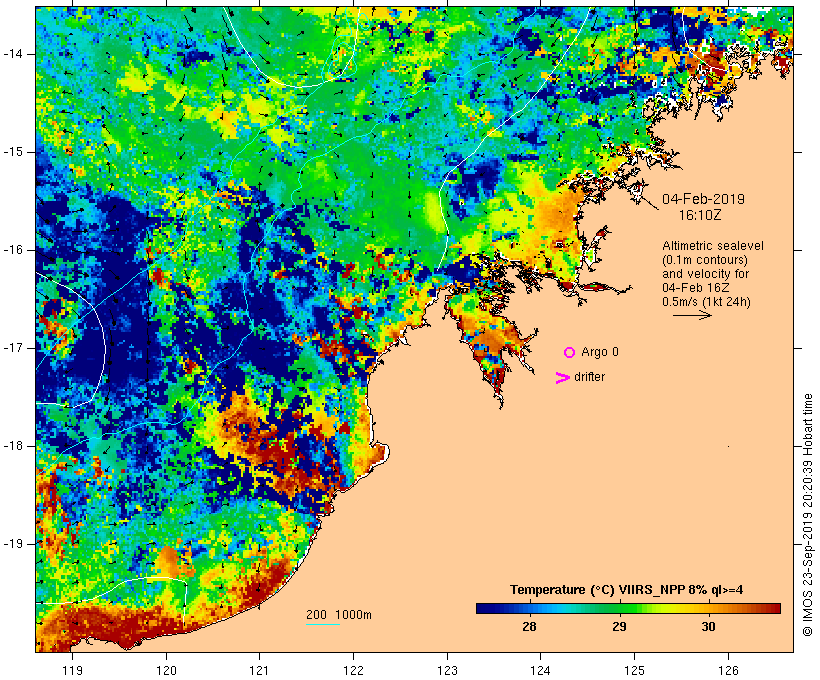Click the 'Argo 0' legend label

coord(600,352)
